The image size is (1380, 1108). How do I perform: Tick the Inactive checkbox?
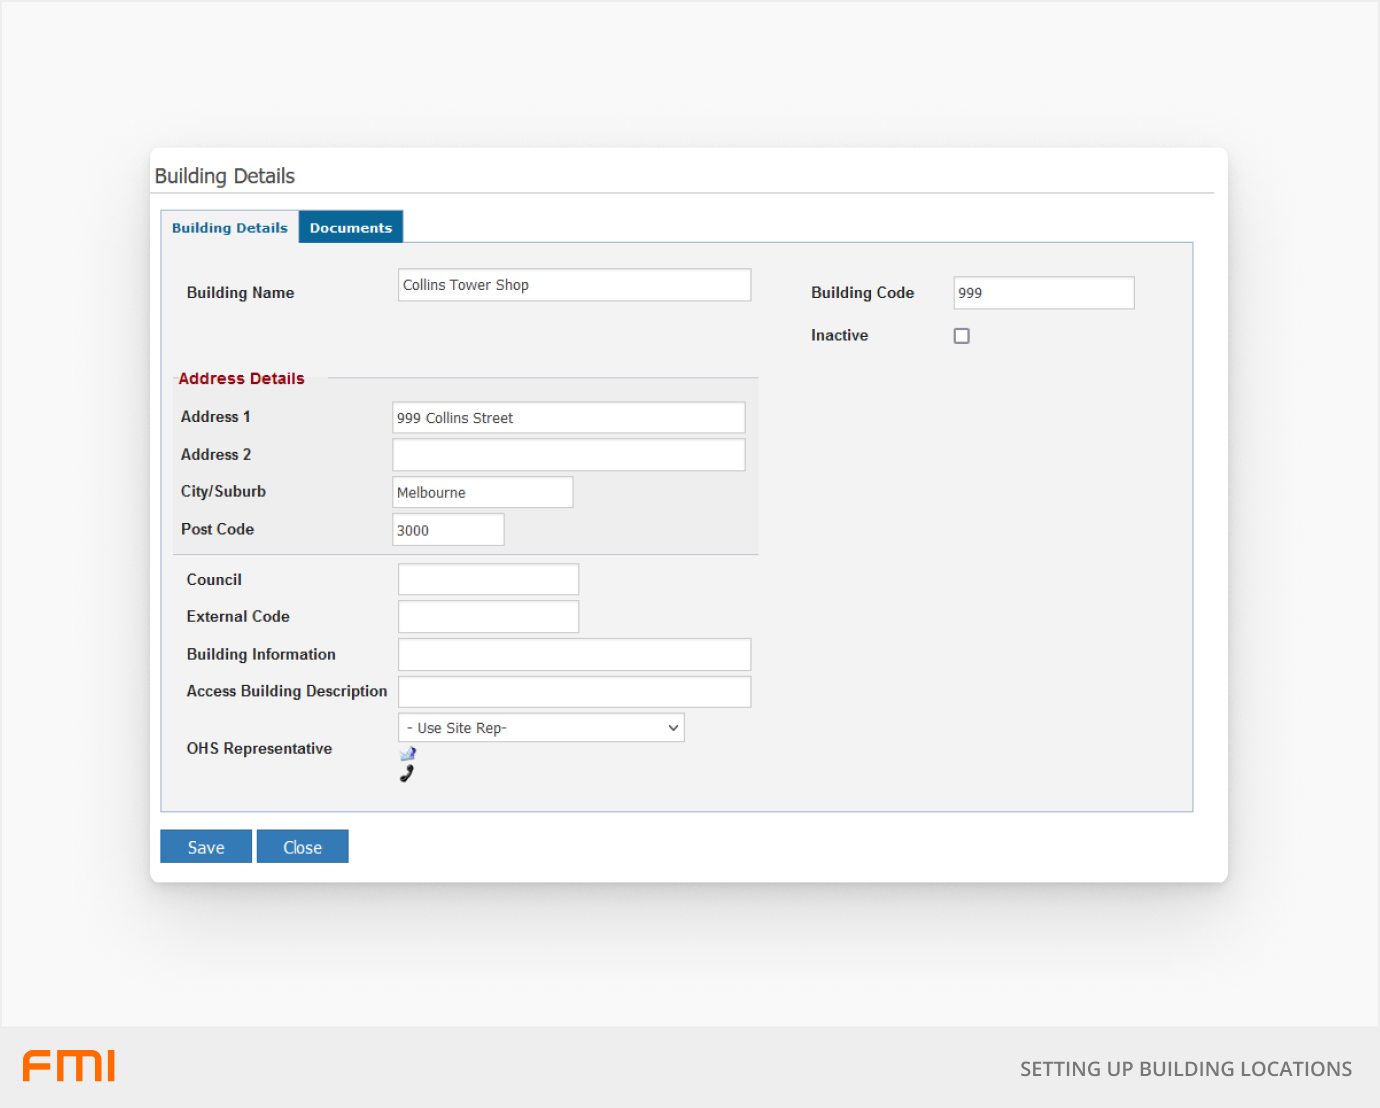pyautogui.click(x=961, y=336)
